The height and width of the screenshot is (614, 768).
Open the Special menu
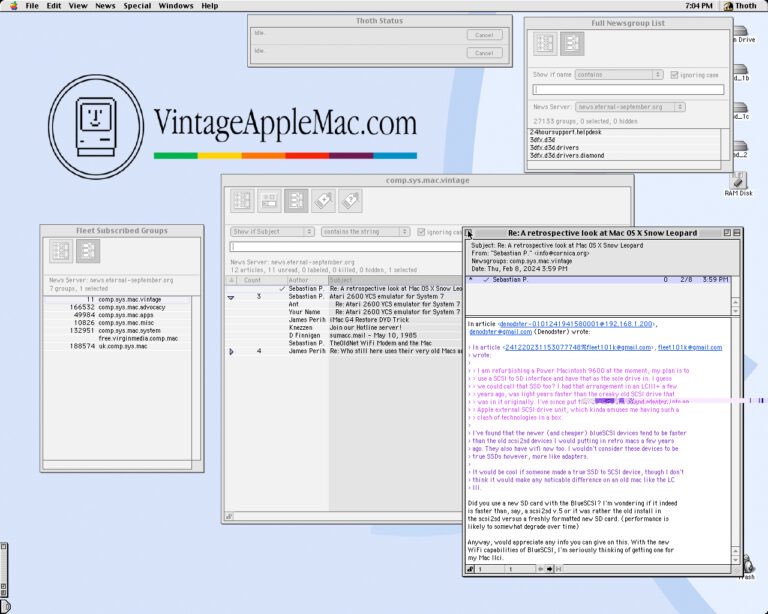137,6
